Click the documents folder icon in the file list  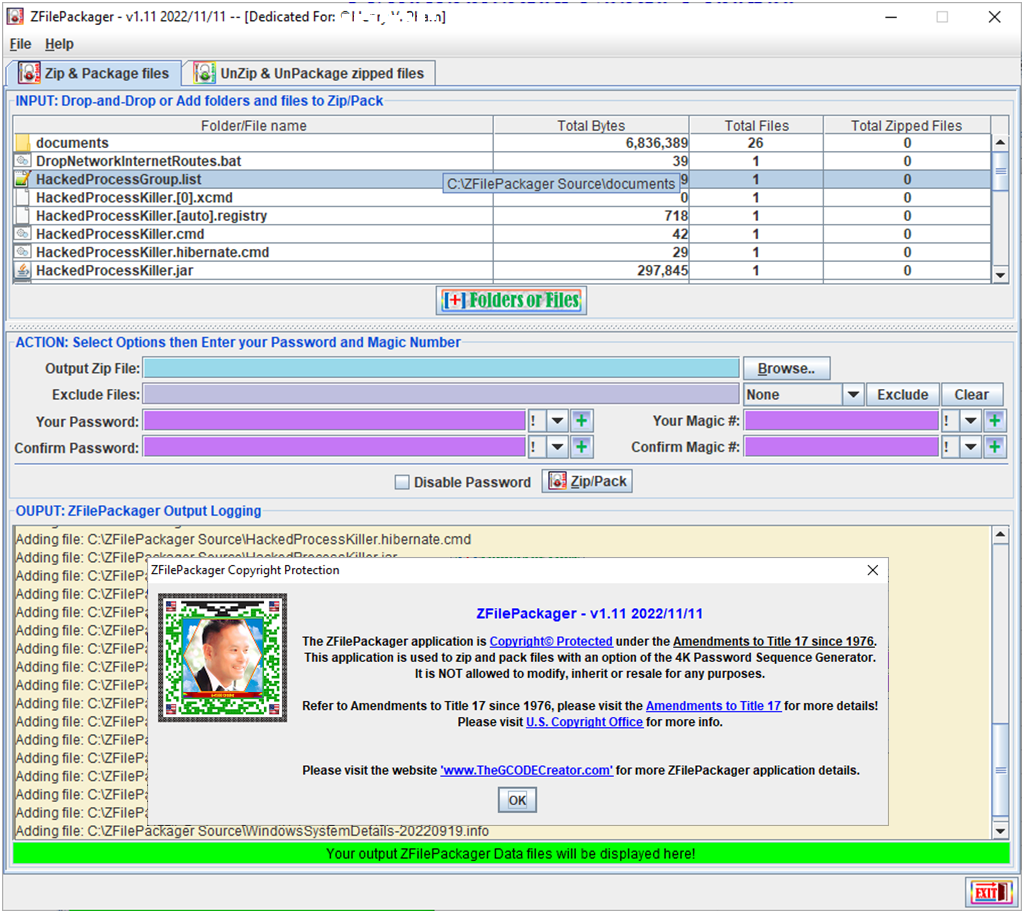23,143
